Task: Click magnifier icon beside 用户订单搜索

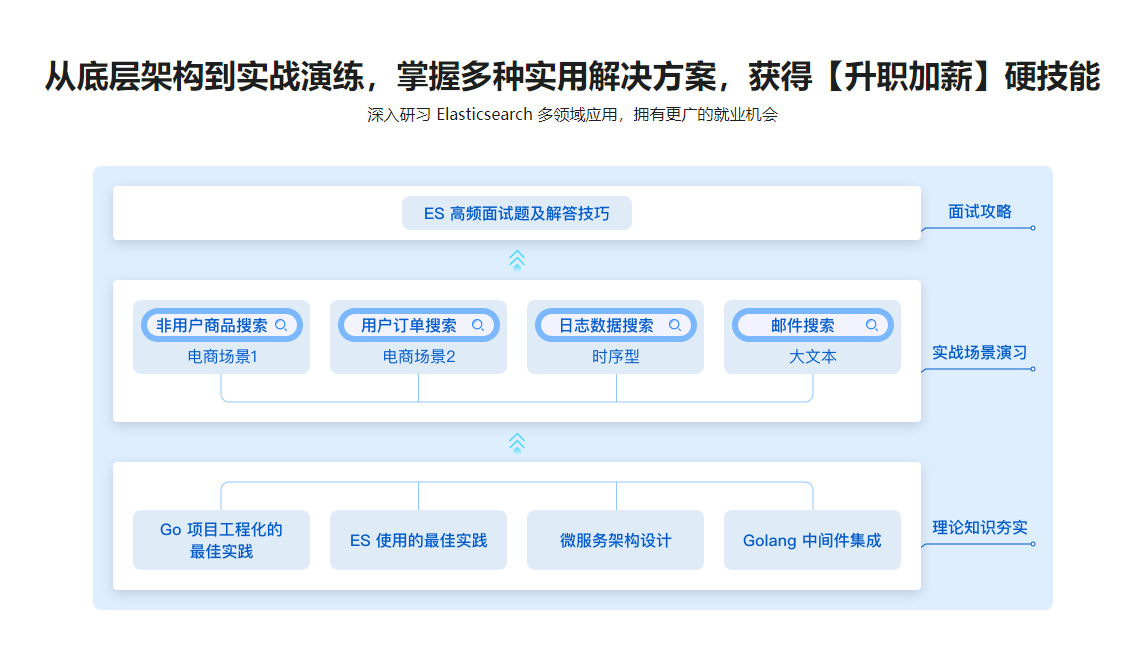Action: [x=478, y=325]
